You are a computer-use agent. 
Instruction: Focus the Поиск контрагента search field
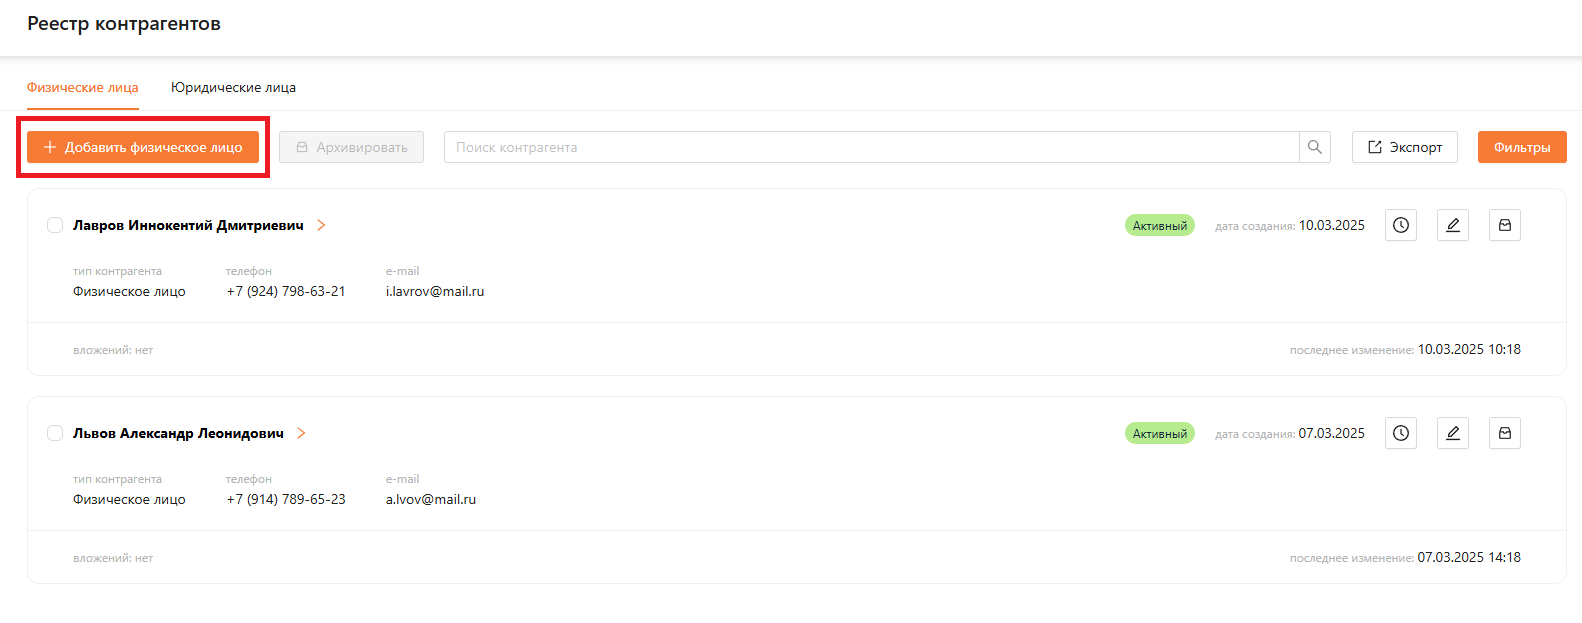(870, 147)
